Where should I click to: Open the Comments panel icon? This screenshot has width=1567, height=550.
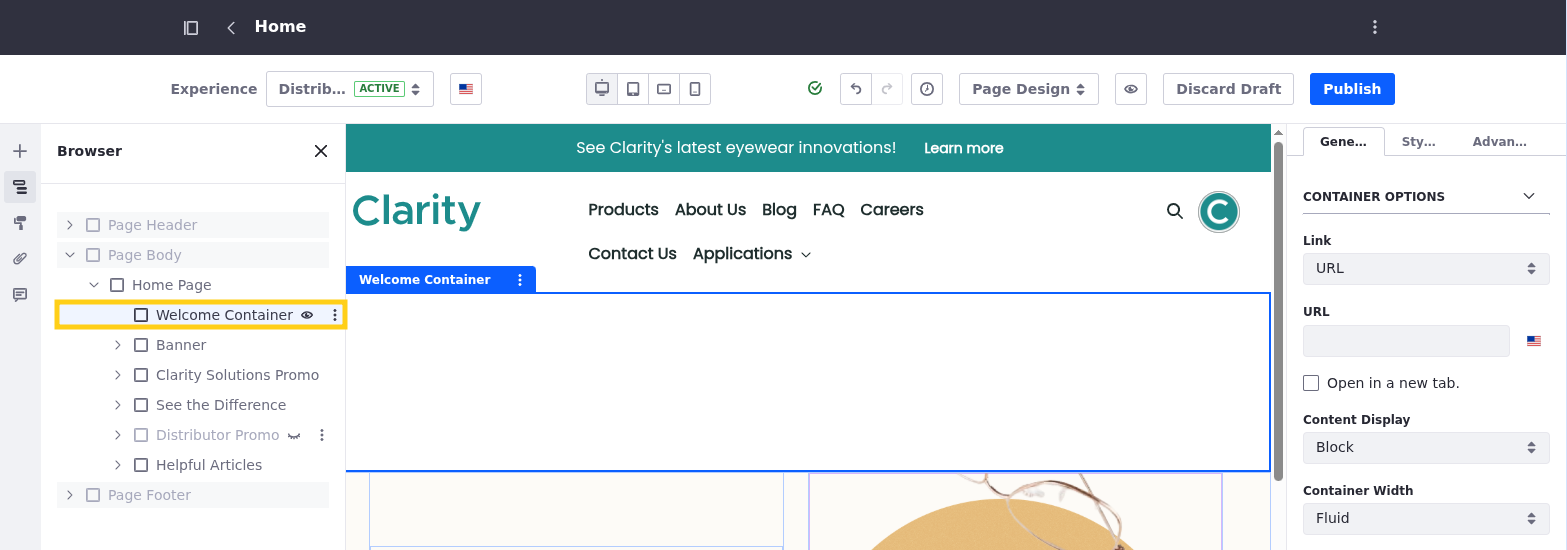click(x=19, y=295)
